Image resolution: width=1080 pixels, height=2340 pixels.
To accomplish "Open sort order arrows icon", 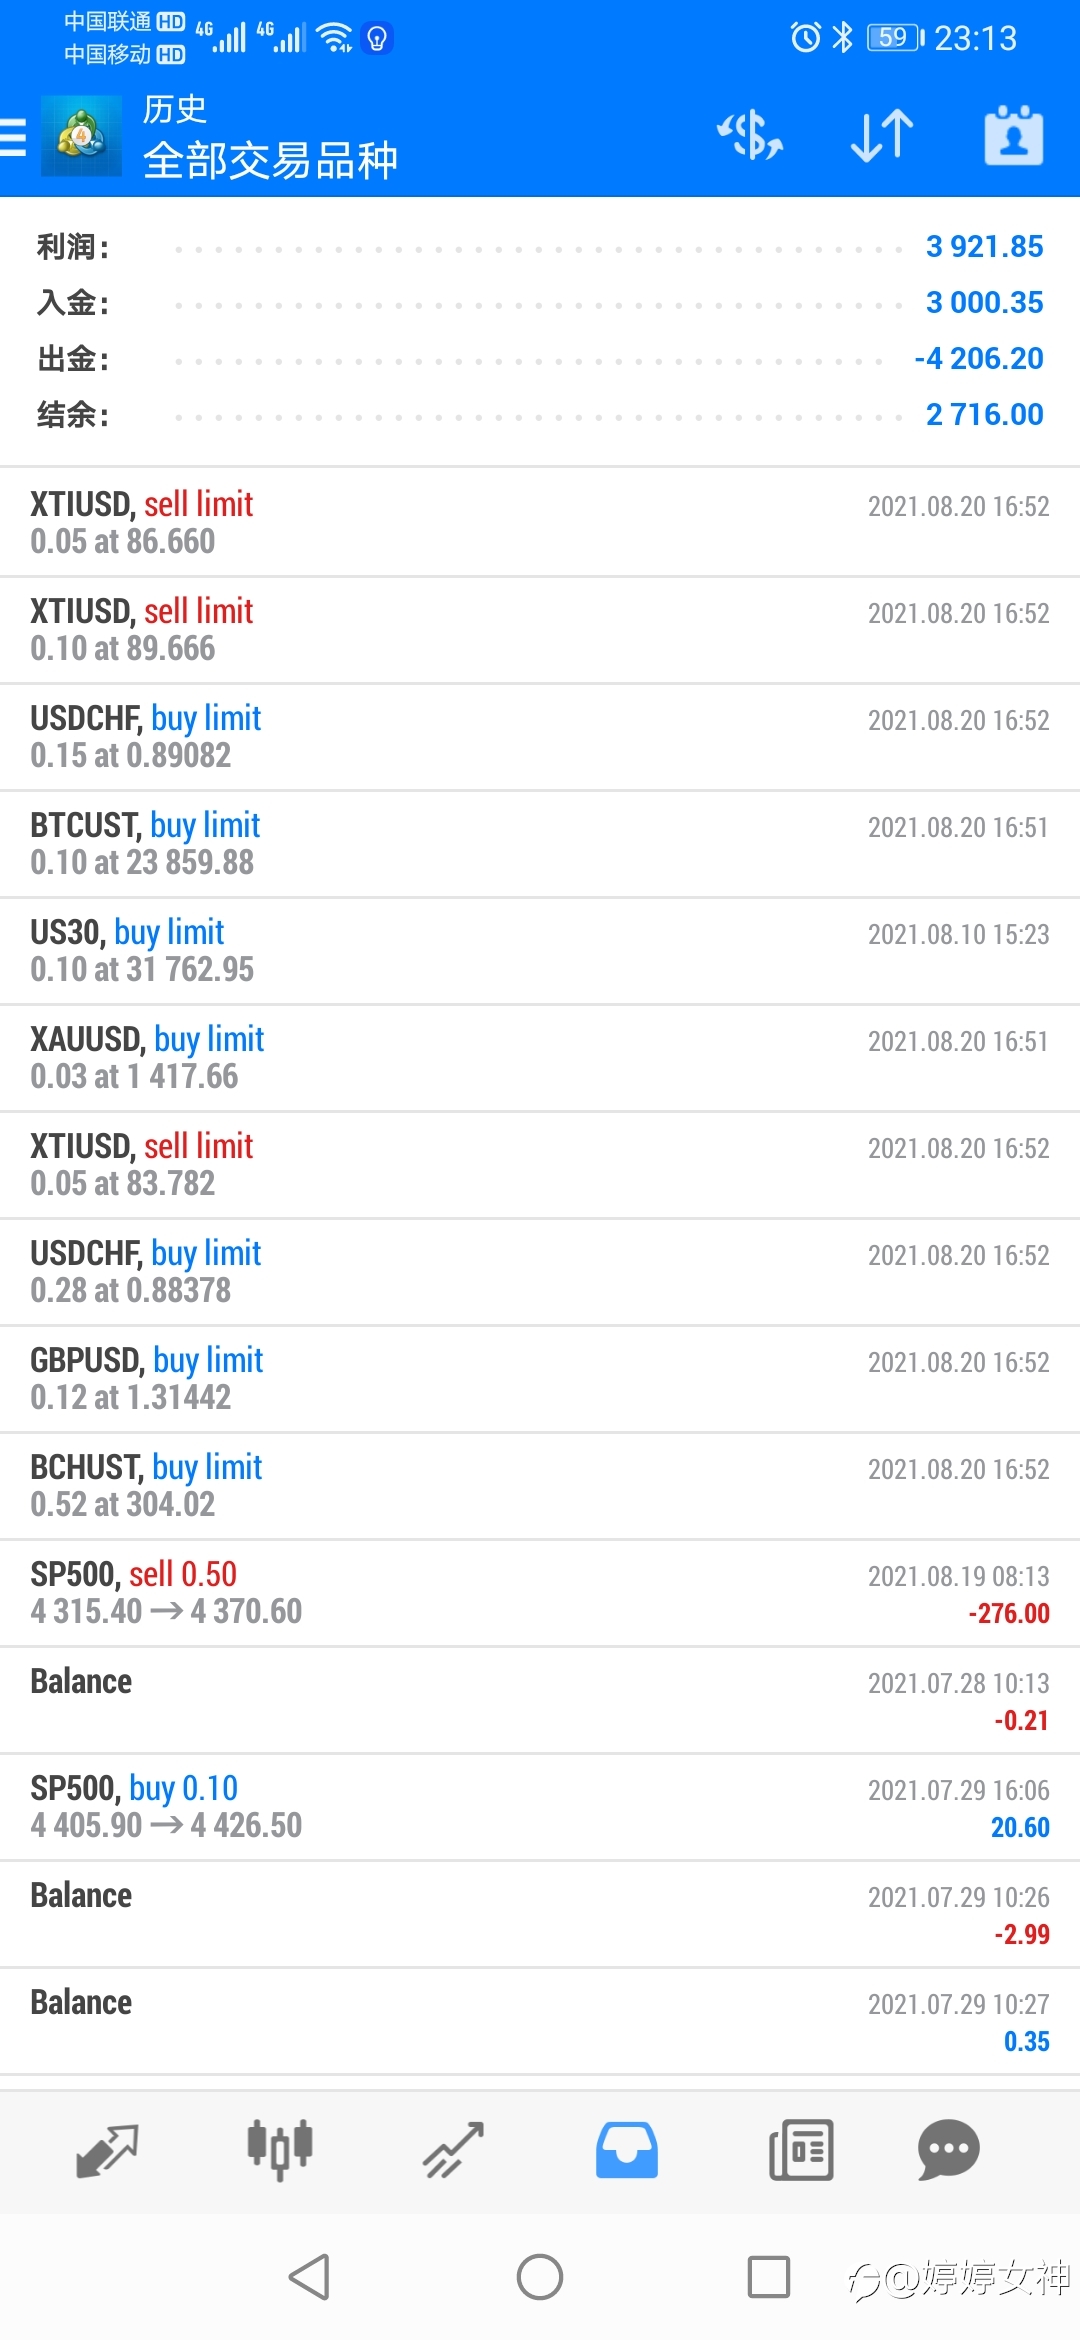I will tap(882, 136).
